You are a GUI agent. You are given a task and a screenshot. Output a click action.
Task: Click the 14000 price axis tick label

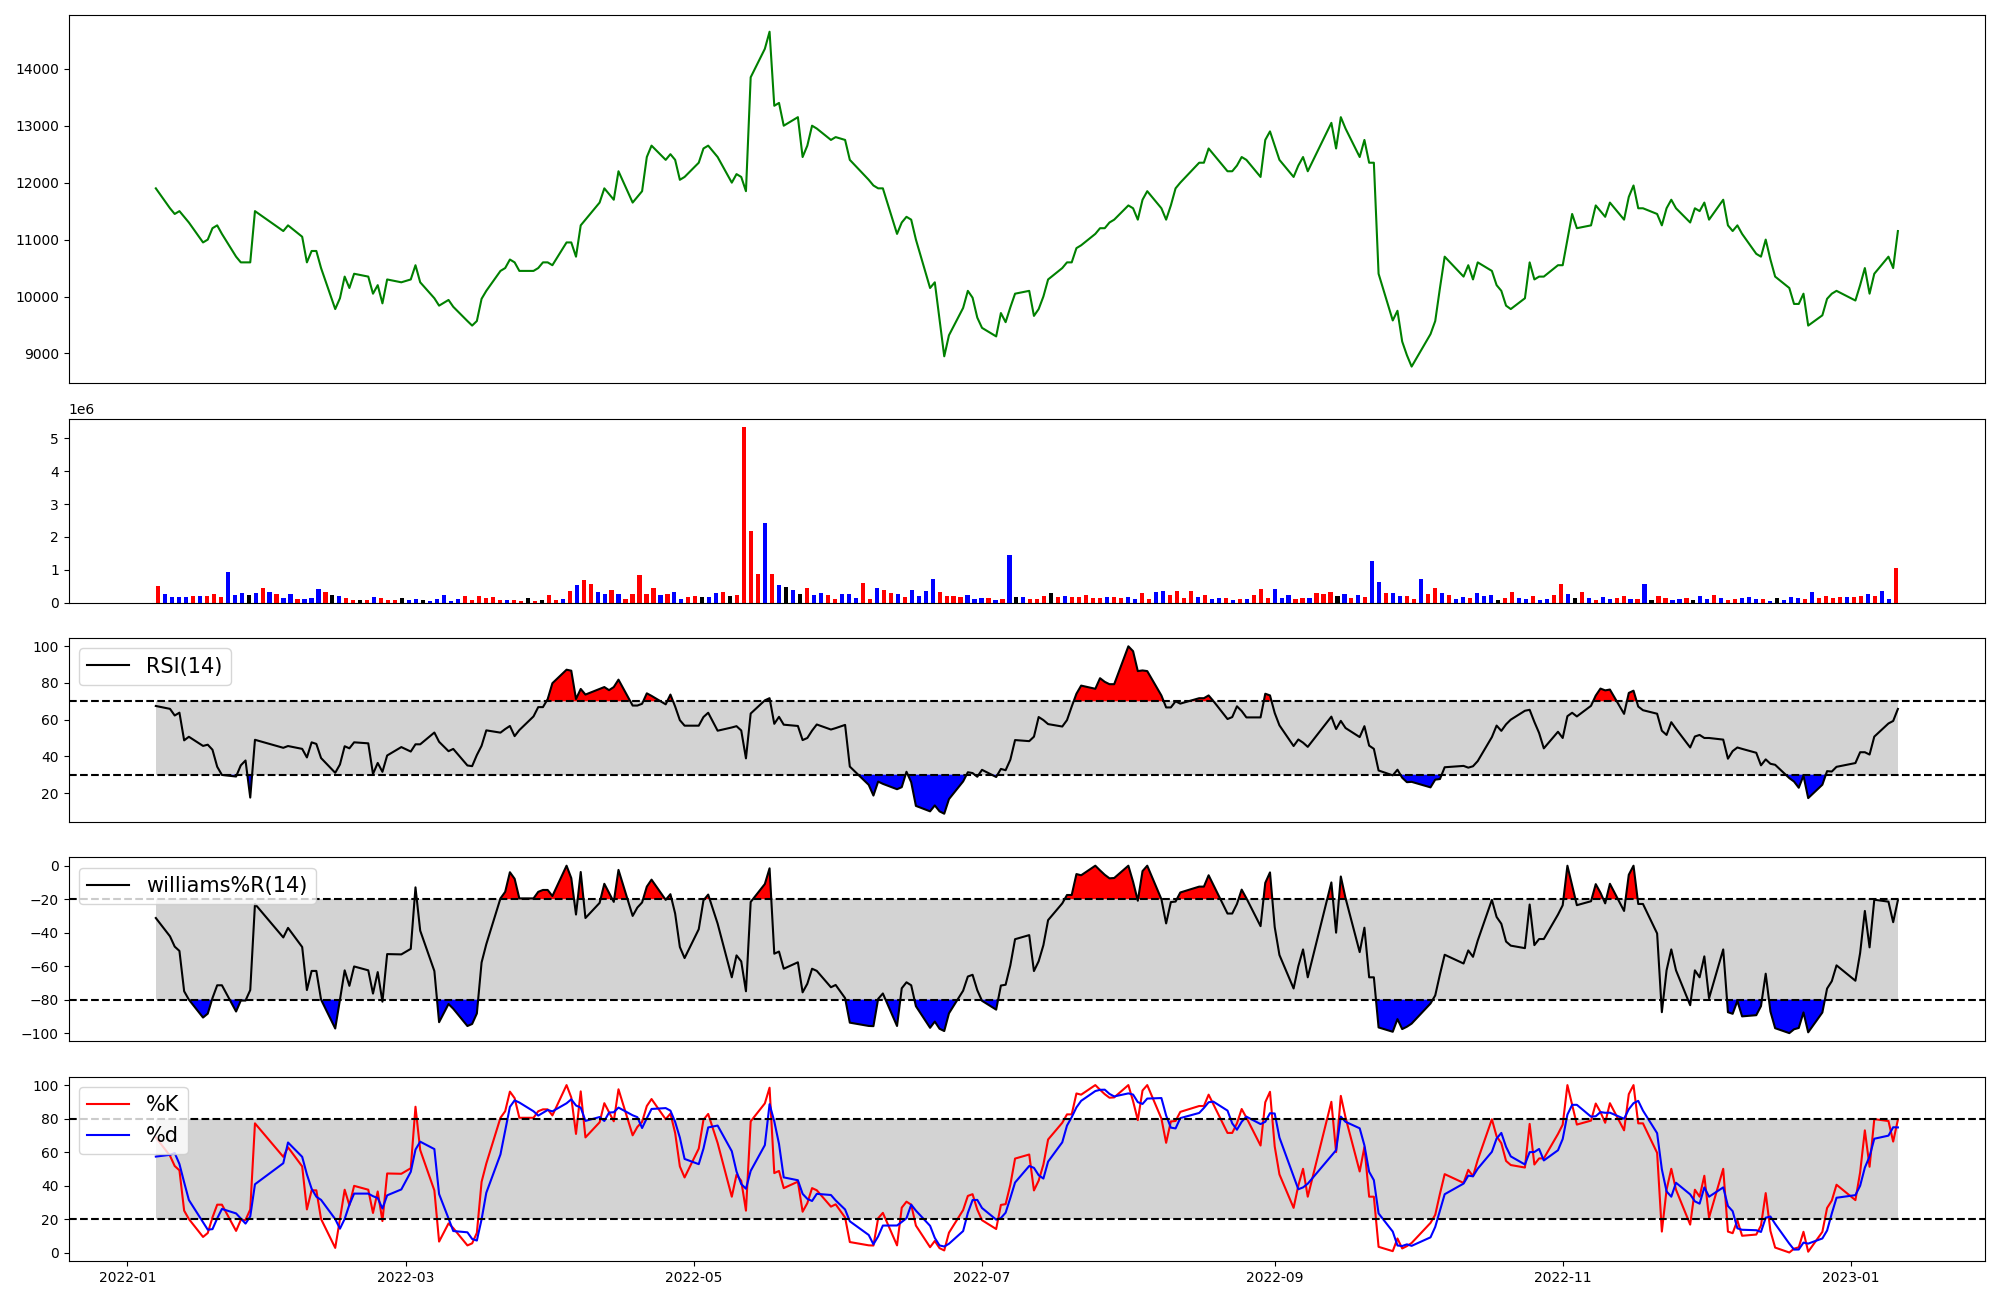(38, 70)
